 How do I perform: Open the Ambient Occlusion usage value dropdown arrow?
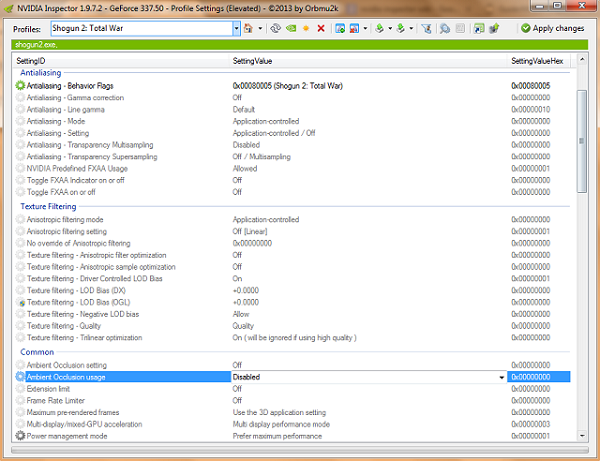[x=501, y=377]
